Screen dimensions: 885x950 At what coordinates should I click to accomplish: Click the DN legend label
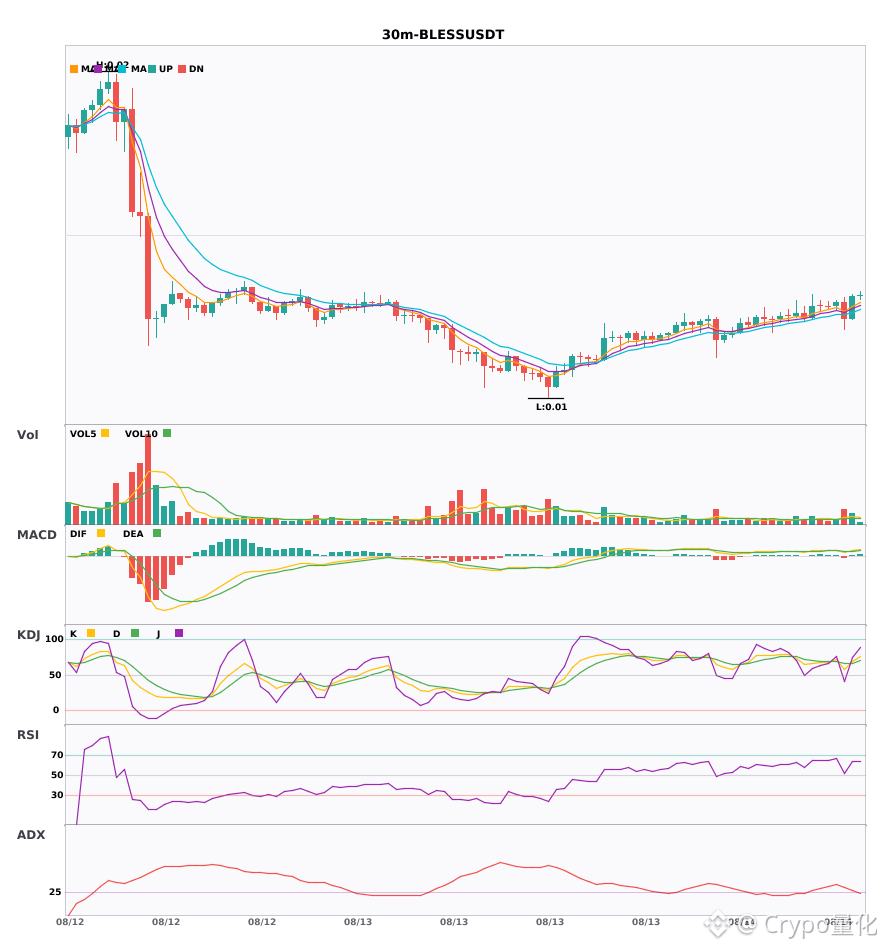(196, 69)
